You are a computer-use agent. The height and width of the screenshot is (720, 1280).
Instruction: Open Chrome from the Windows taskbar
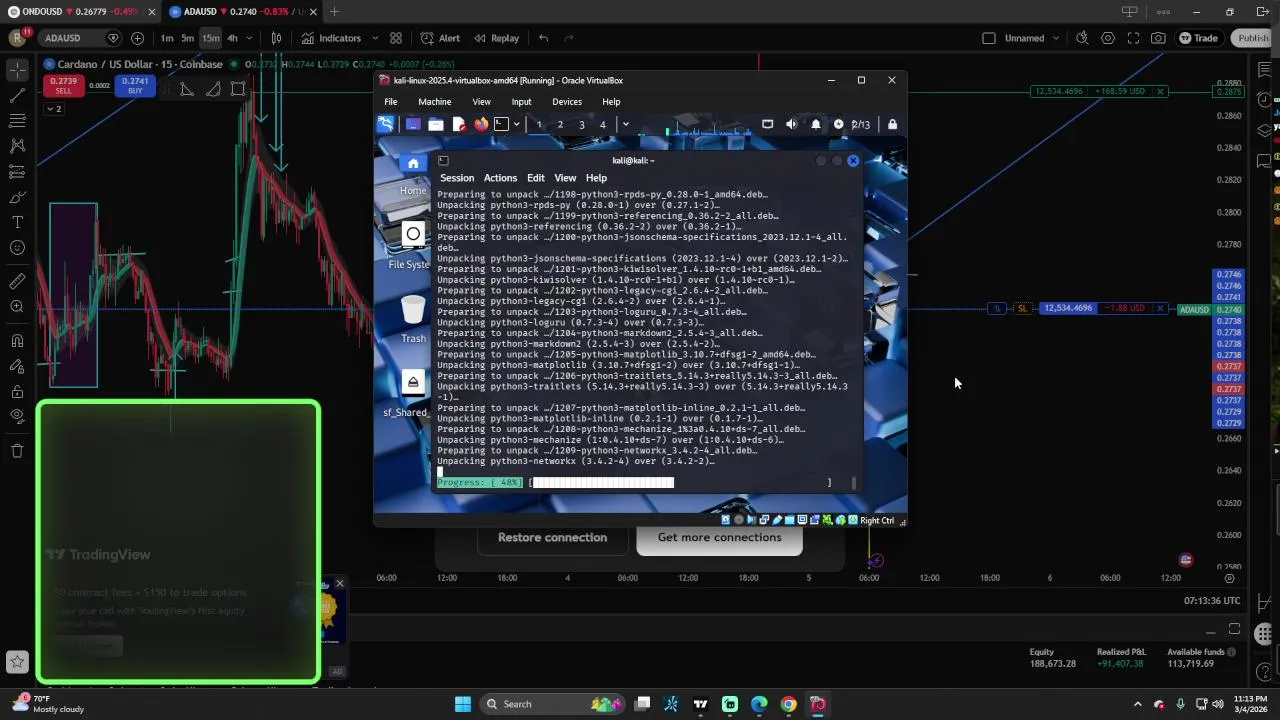point(788,704)
